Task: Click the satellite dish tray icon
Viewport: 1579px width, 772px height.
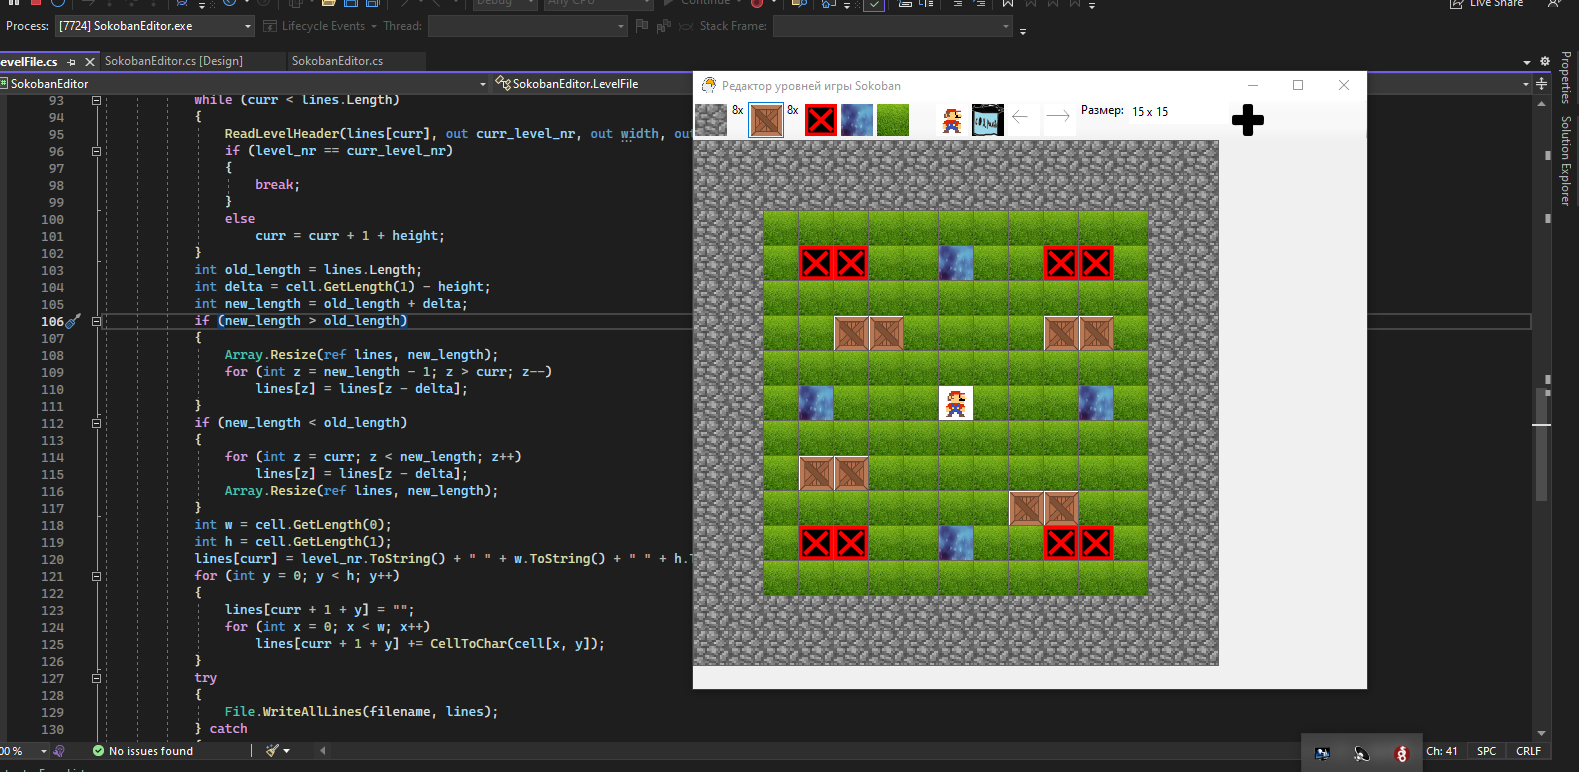Action: 1362,754
